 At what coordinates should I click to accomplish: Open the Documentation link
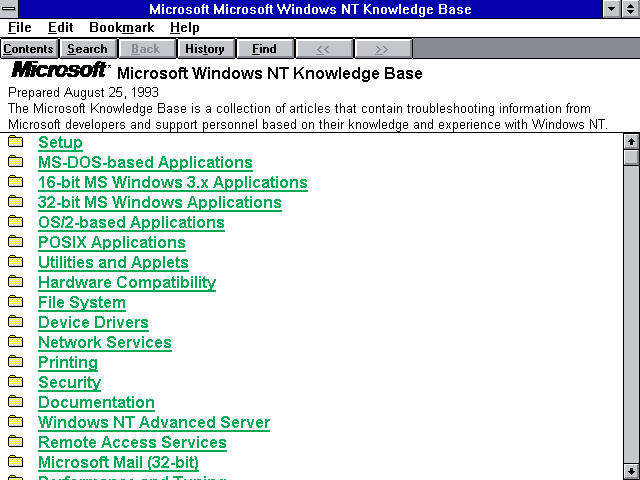pos(96,402)
